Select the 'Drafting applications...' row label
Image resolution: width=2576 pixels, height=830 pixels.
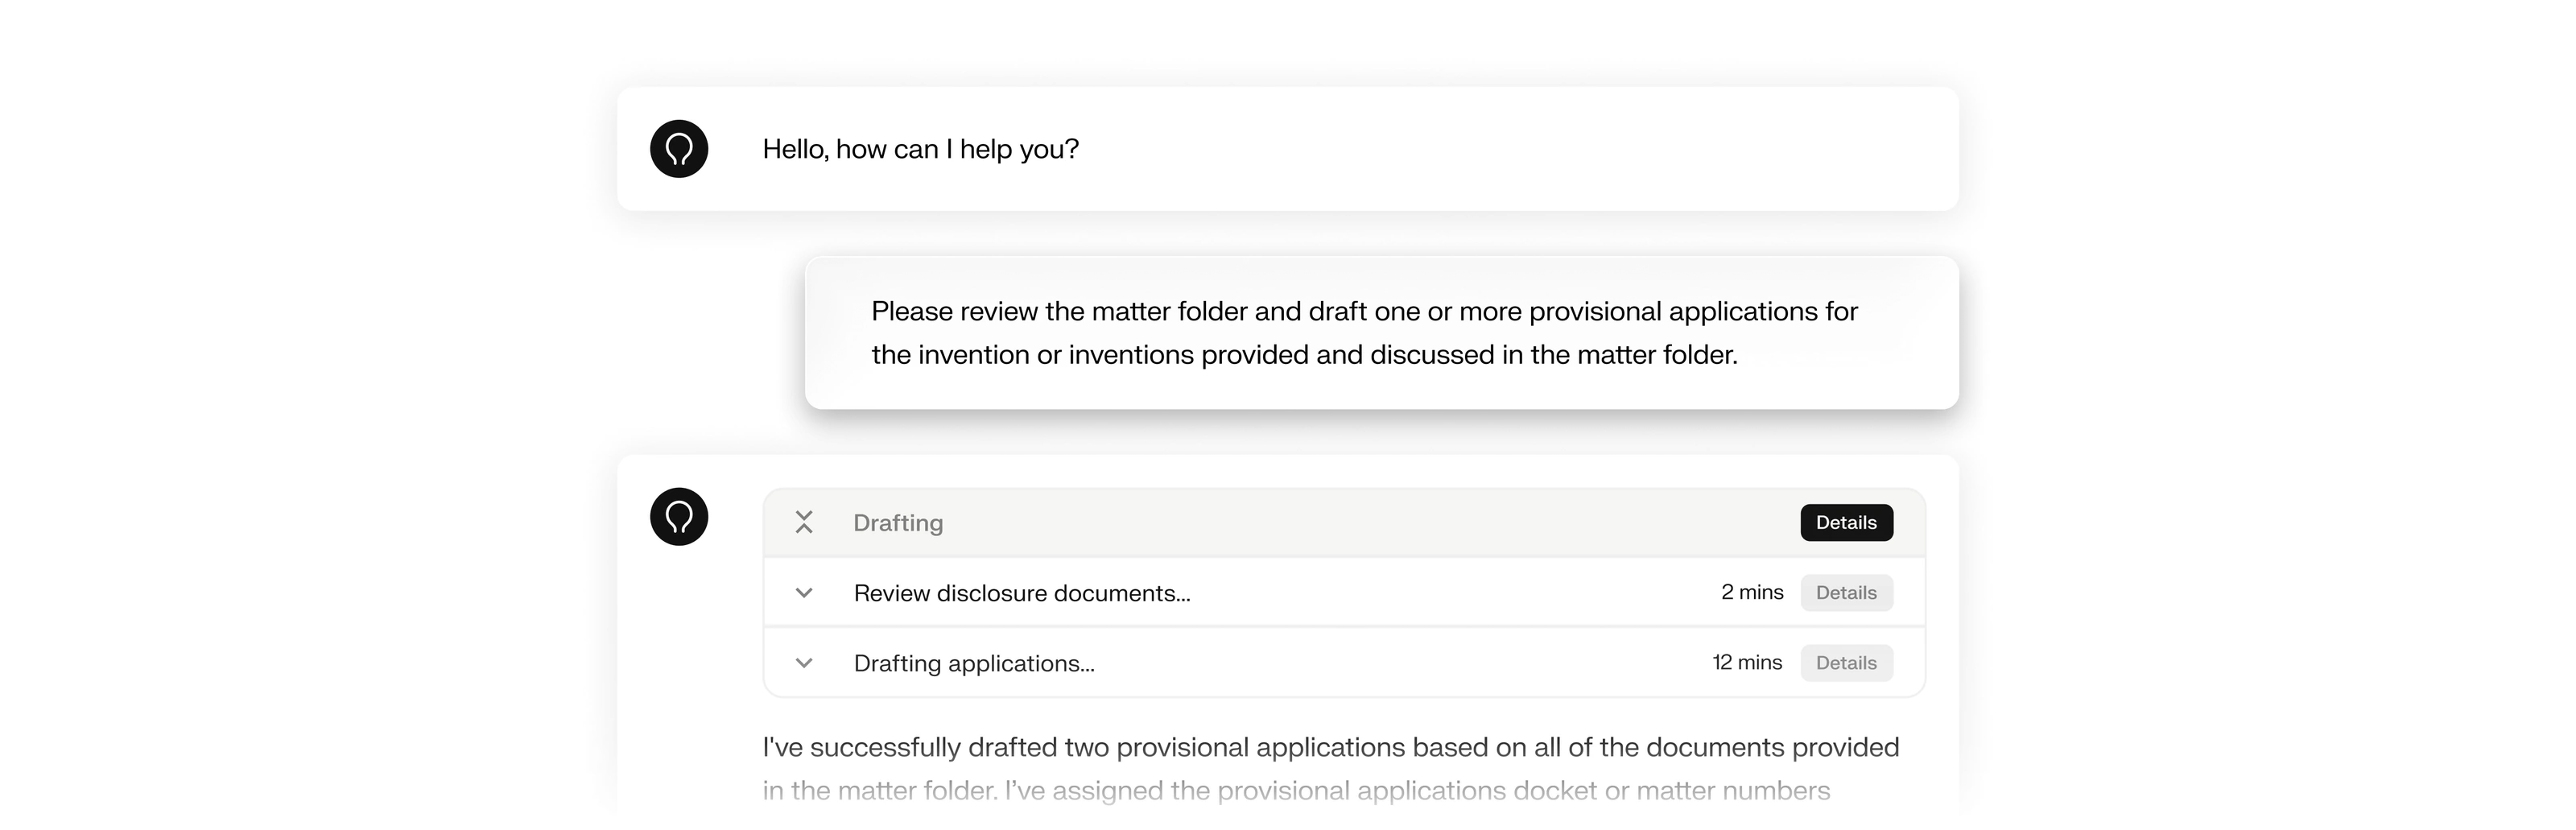tap(974, 663)
